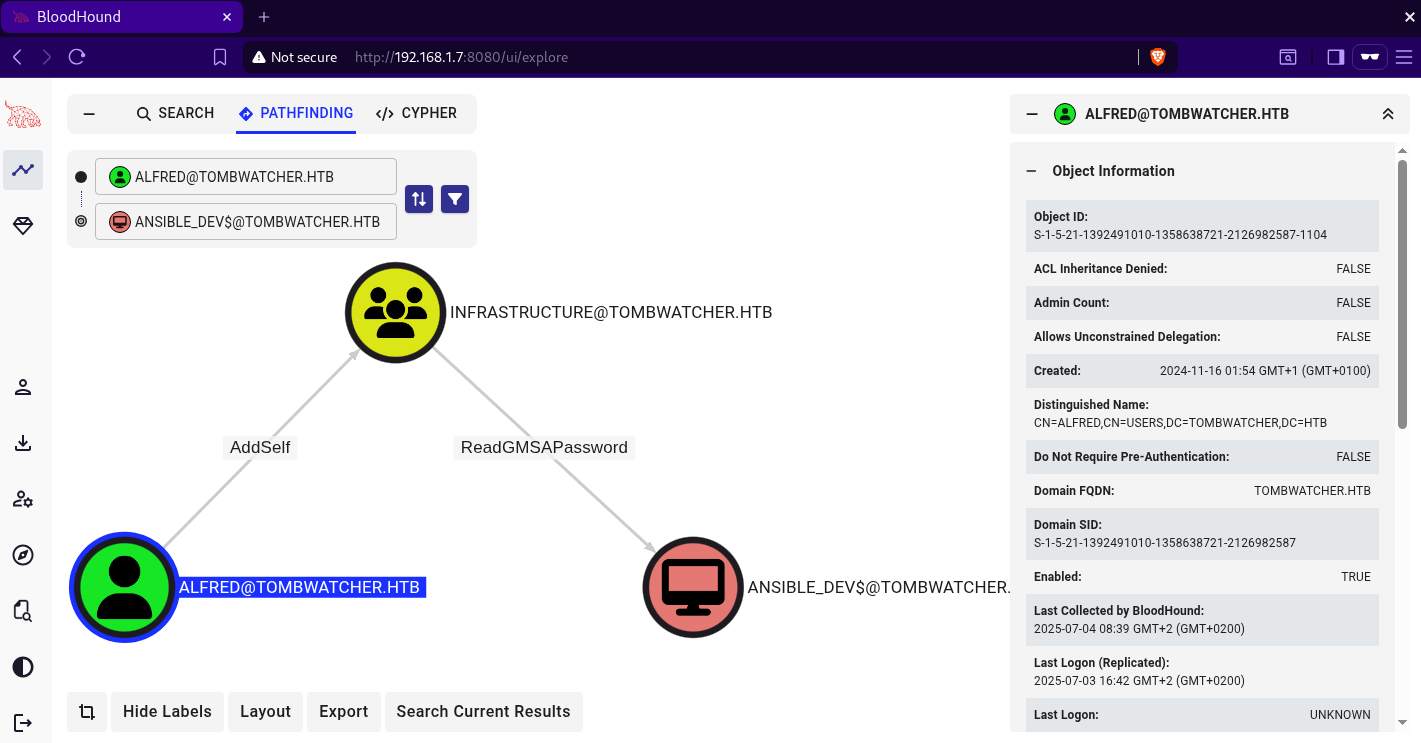Open the Explore graph icon in sidebar
The height and width of the screenshot is (743, 1421).
[x=23, y=170]
